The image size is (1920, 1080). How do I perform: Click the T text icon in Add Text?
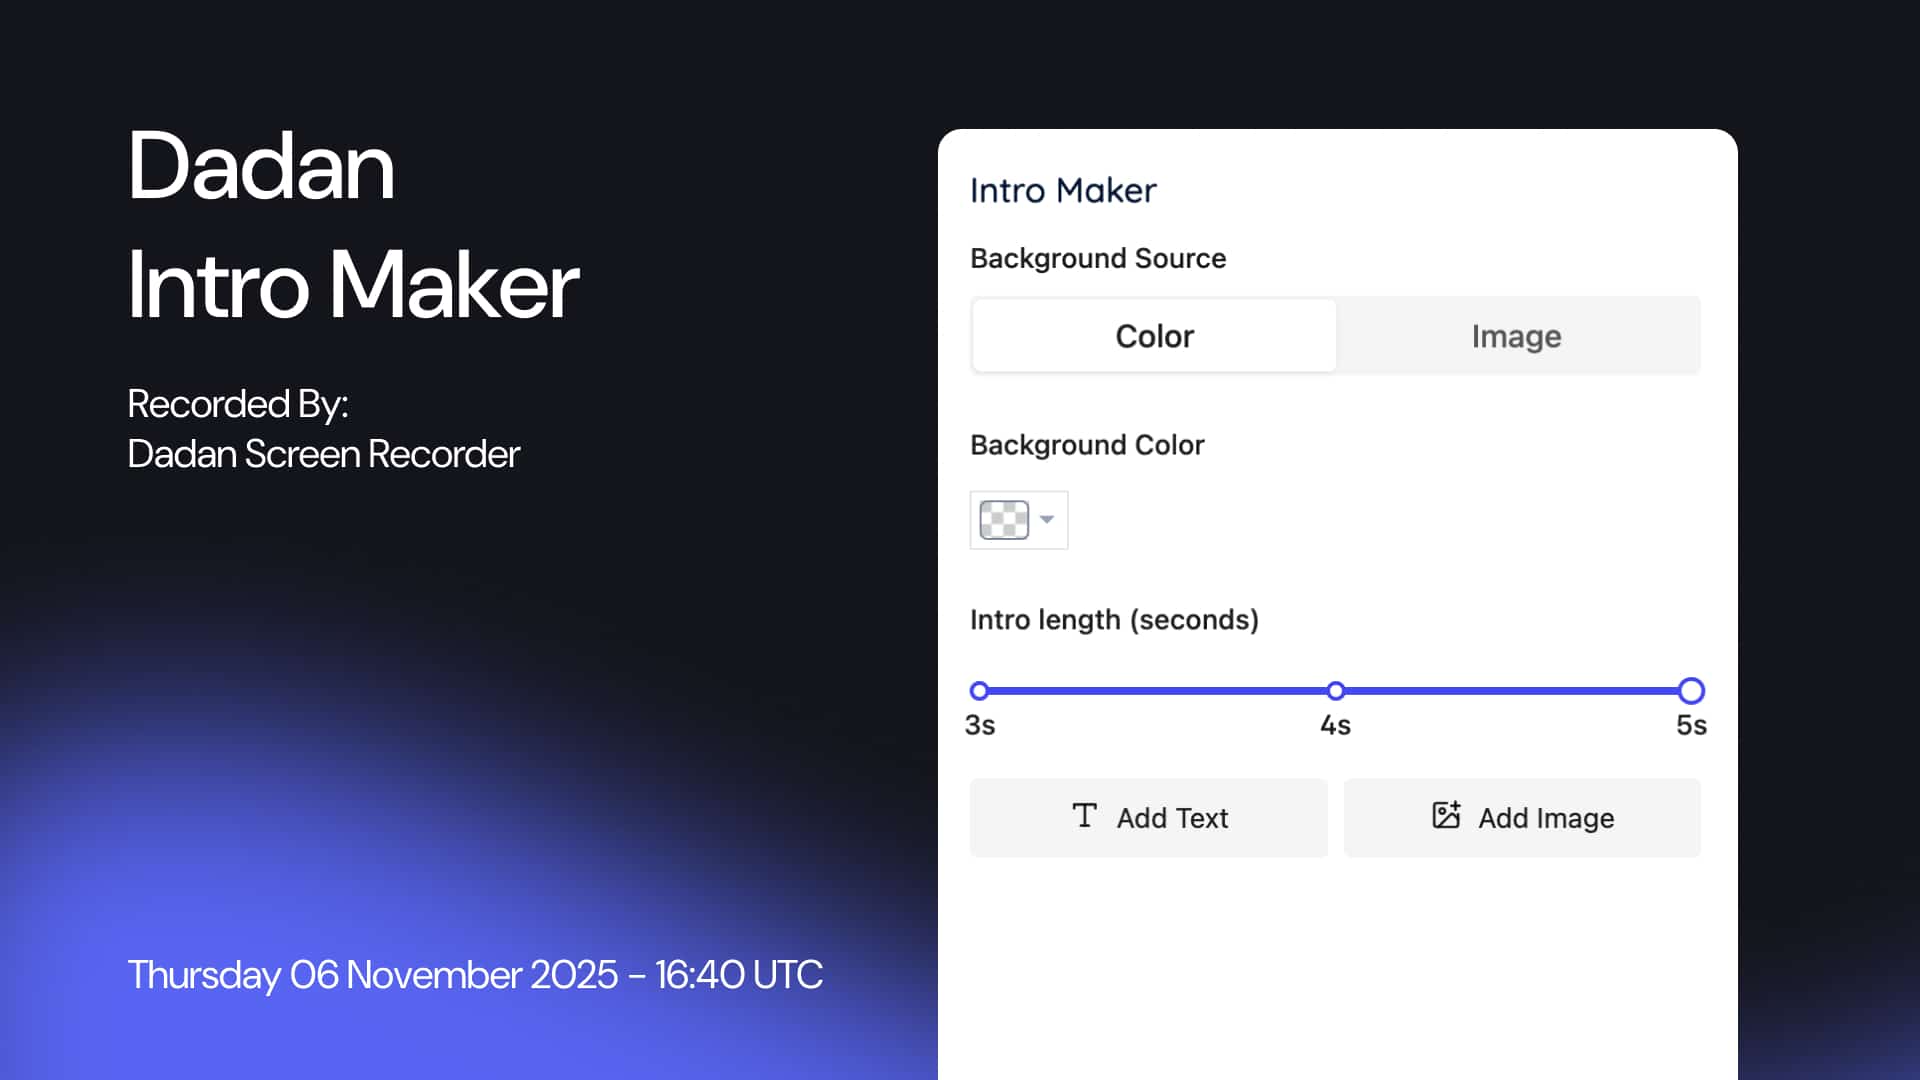[1084, 817]
